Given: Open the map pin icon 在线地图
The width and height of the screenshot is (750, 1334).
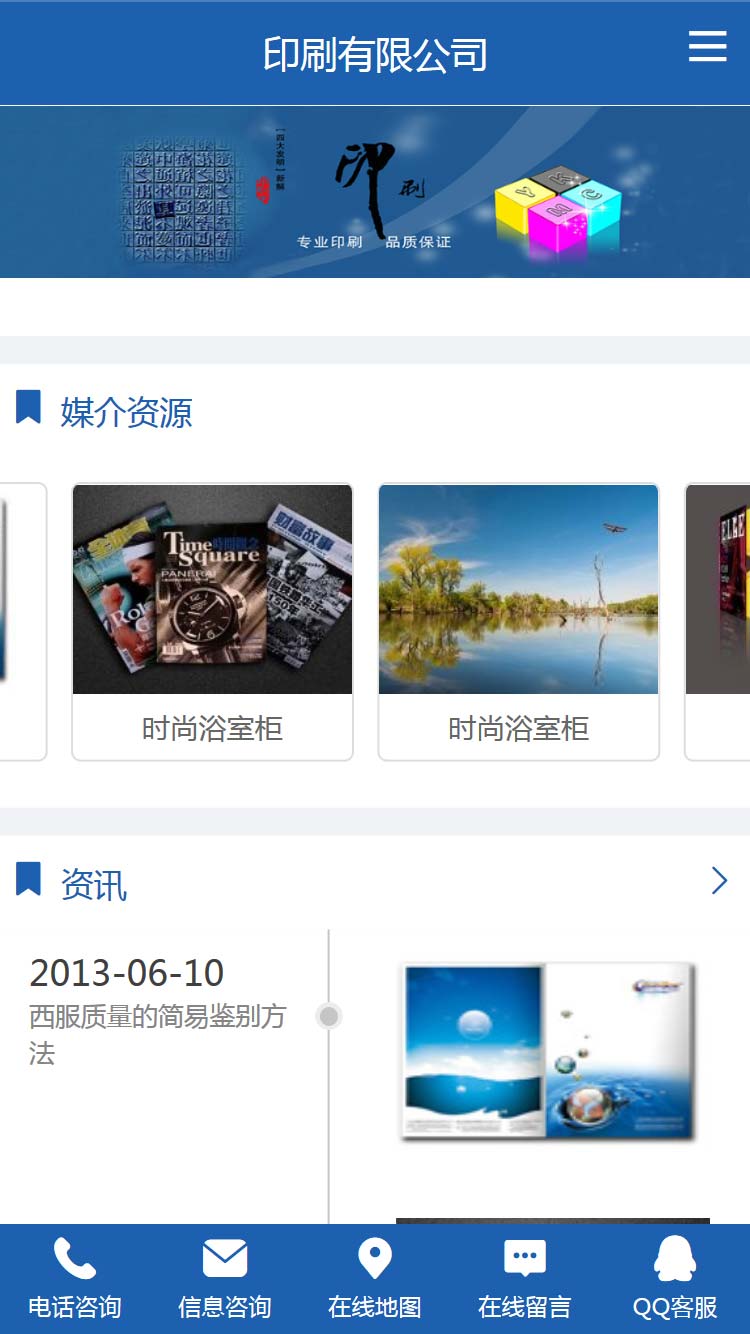Looking at the screenshot, I should point(375,1258).
